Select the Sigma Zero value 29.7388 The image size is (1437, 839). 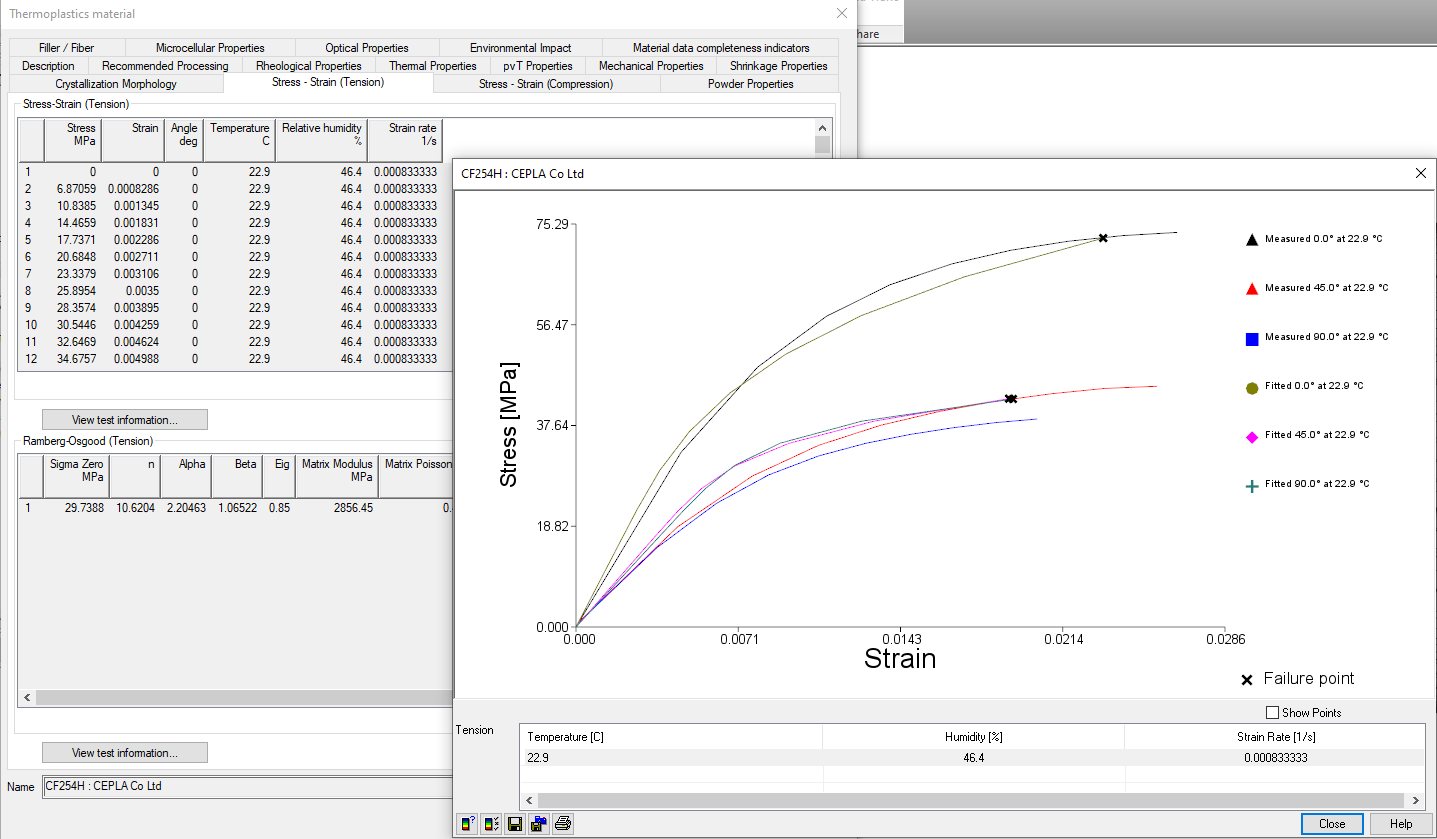click(x=76, y=508)
